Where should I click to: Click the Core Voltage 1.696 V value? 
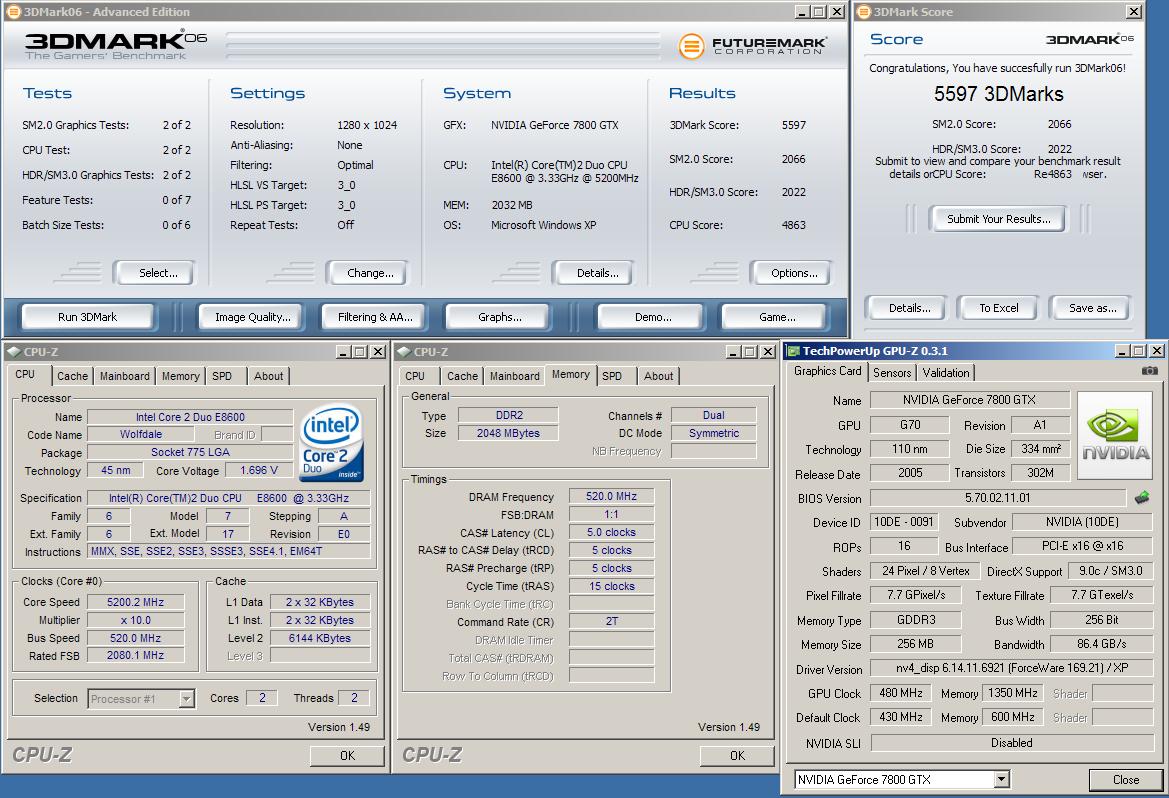pos(259,470)
